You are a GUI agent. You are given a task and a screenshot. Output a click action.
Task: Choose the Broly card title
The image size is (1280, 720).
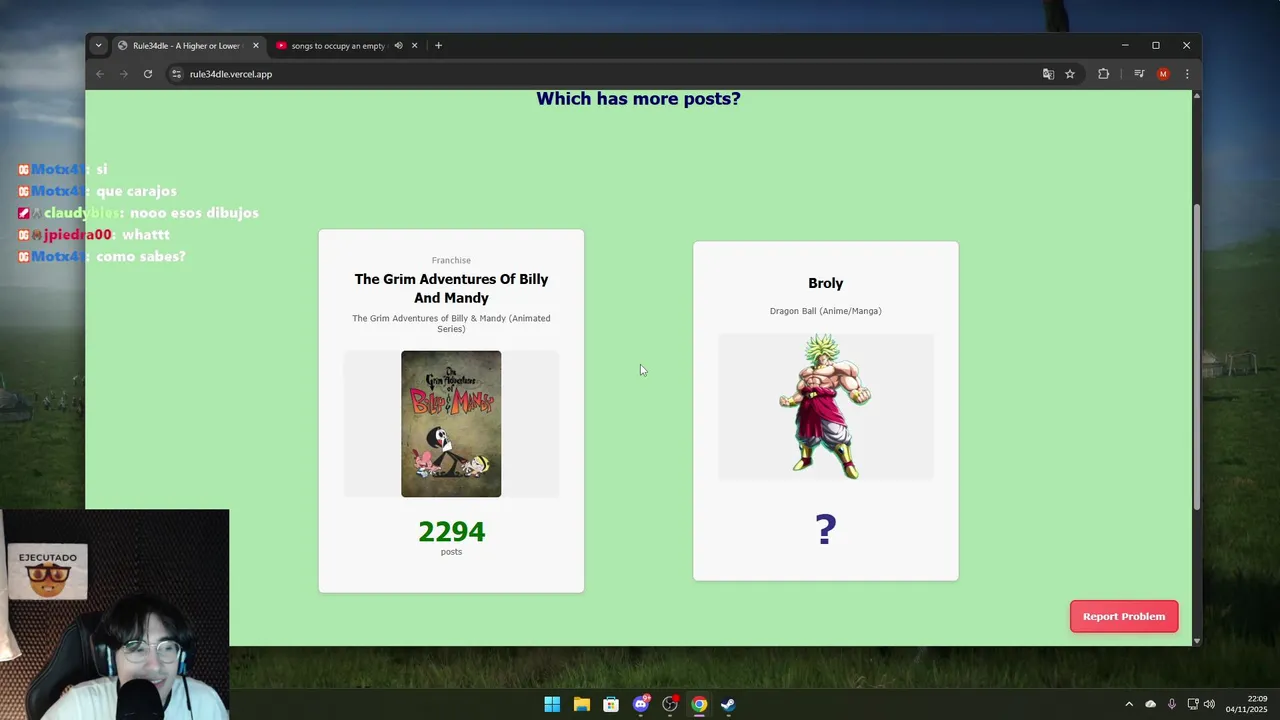pos(826,283)
